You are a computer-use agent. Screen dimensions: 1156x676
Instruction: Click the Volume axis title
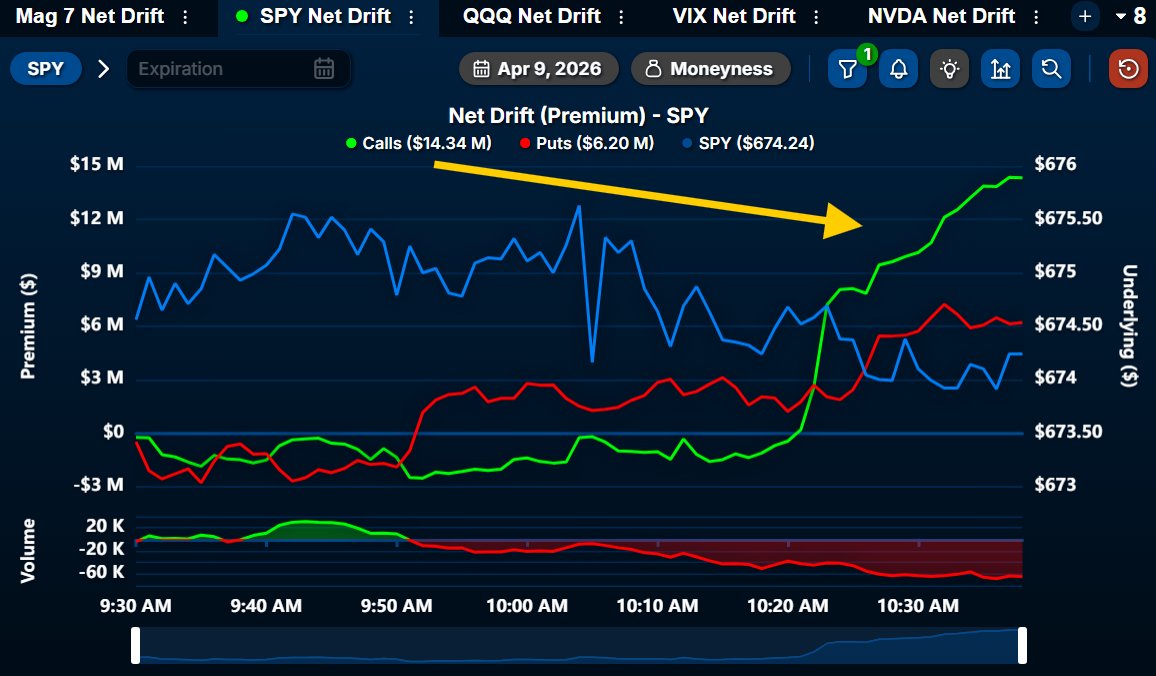pyautogui.click(x=28, y=551)
